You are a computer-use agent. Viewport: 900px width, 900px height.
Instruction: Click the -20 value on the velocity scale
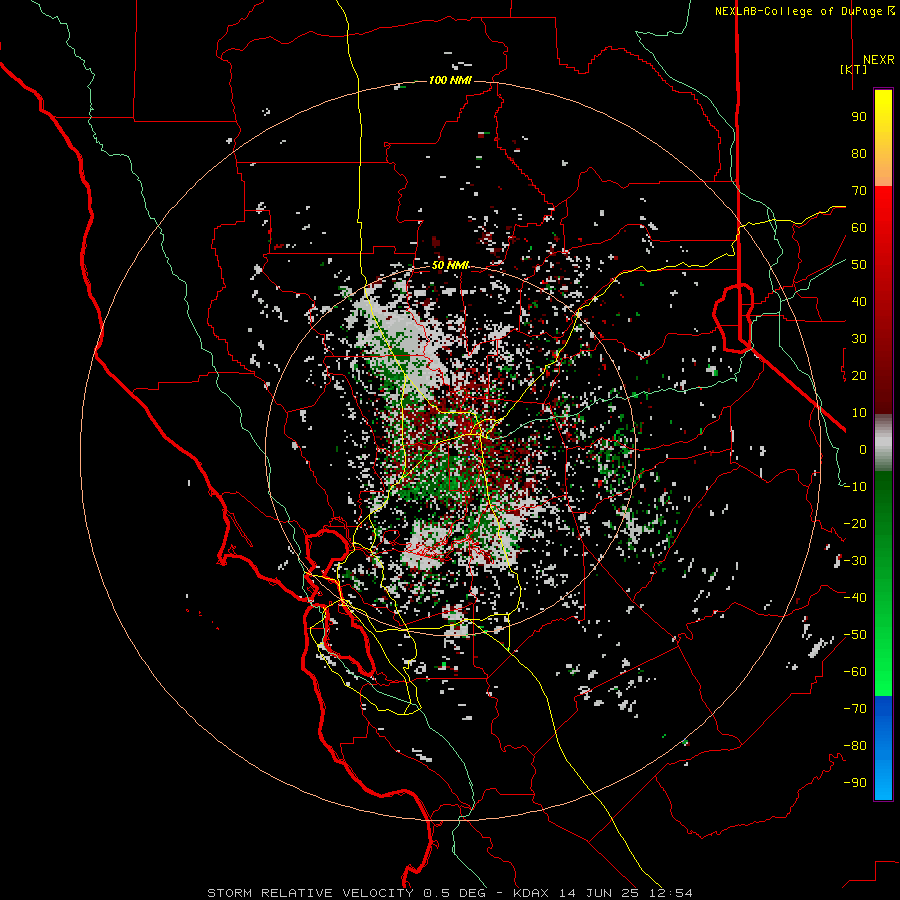[855, 523]
